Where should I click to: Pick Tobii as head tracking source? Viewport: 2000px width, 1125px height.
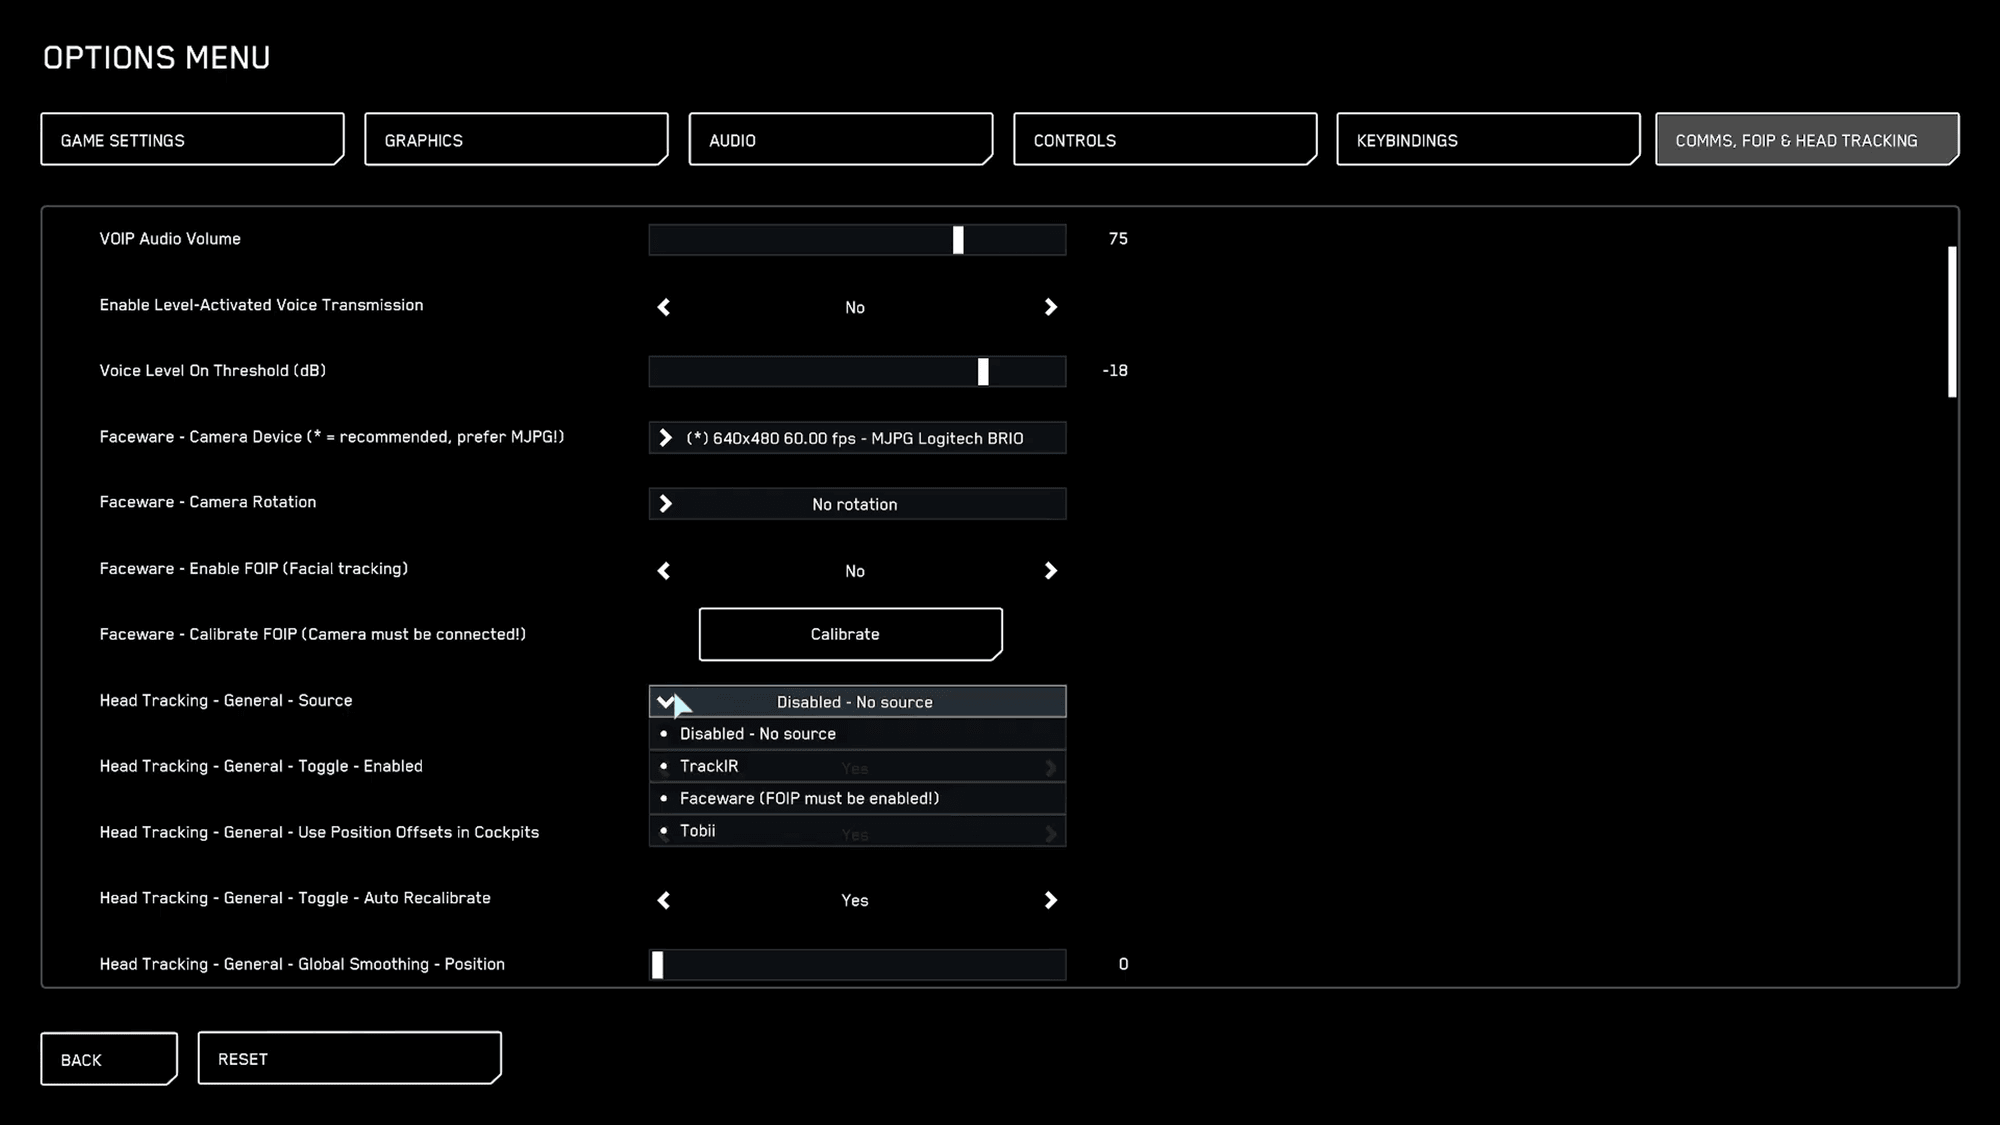click(x=857, y=831)
